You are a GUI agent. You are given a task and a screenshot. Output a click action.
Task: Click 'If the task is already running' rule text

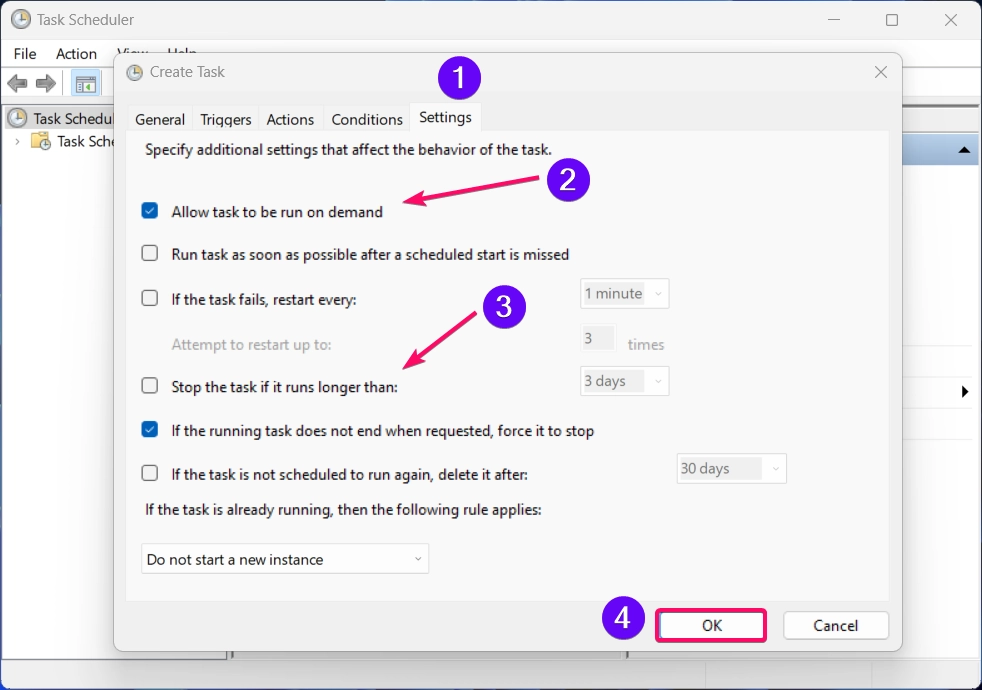tap(343, 510)
